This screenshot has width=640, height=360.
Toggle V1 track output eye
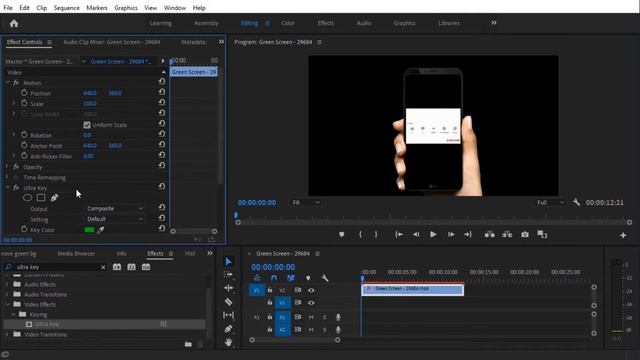[x=311, y=303]
